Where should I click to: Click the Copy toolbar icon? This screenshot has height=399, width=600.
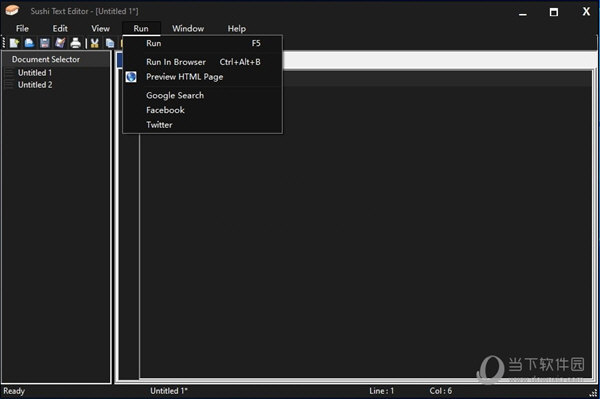click(110, 43)
